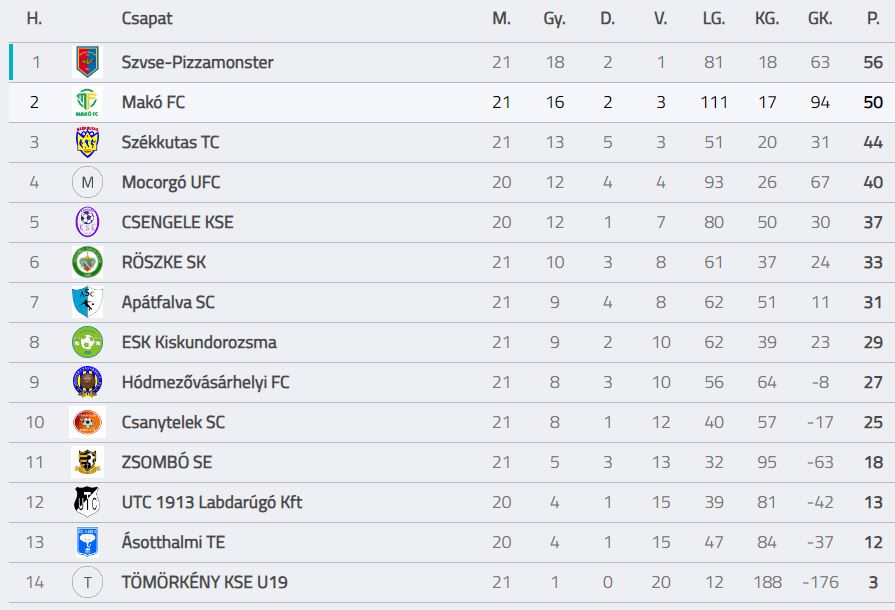Screen dimensions: 895x610
Task: Click the Ásotthalmi TE blue crest
Action: coord(87,542)
